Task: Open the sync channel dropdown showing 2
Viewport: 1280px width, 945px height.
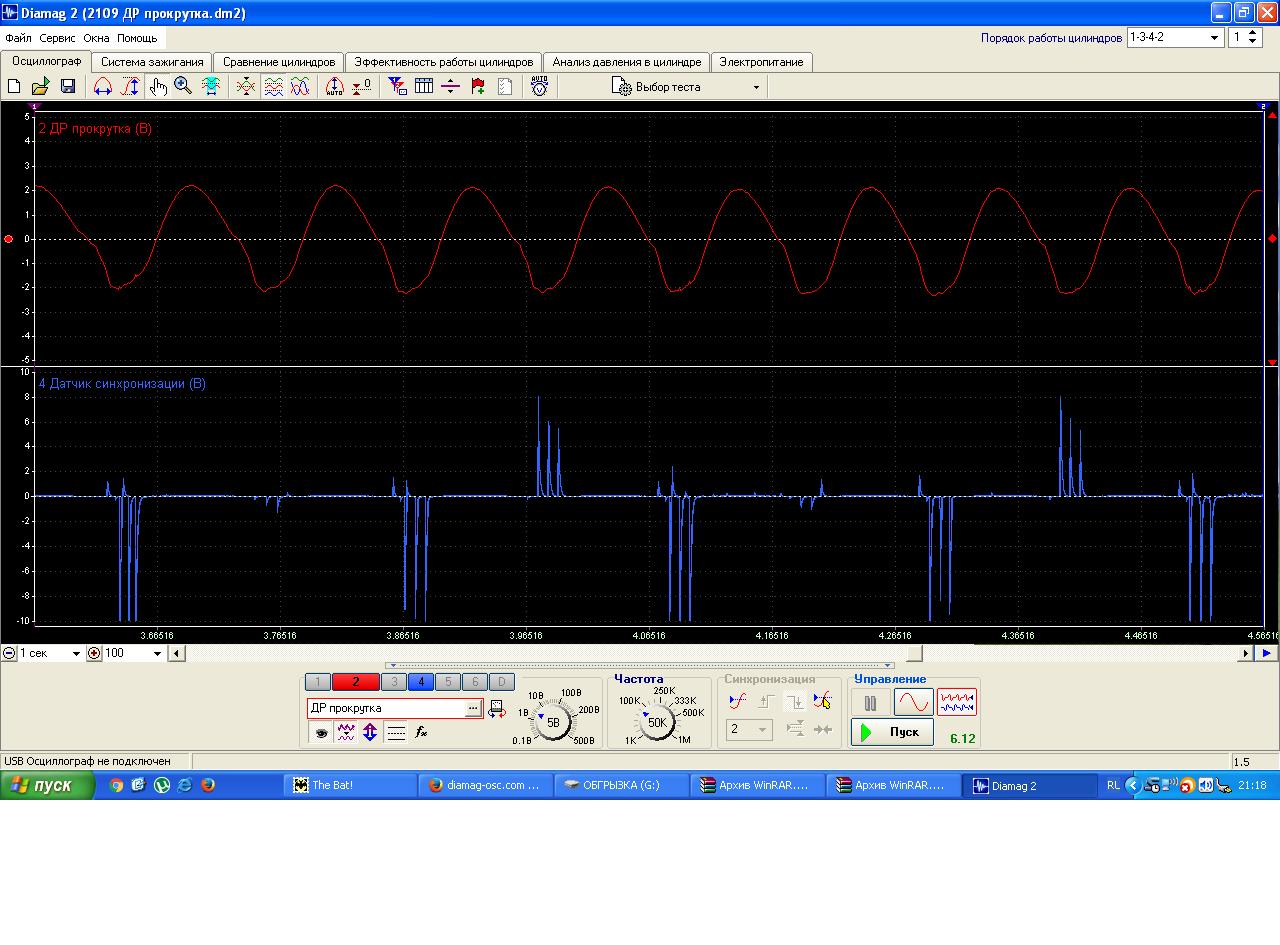Action: click(748, 730)
